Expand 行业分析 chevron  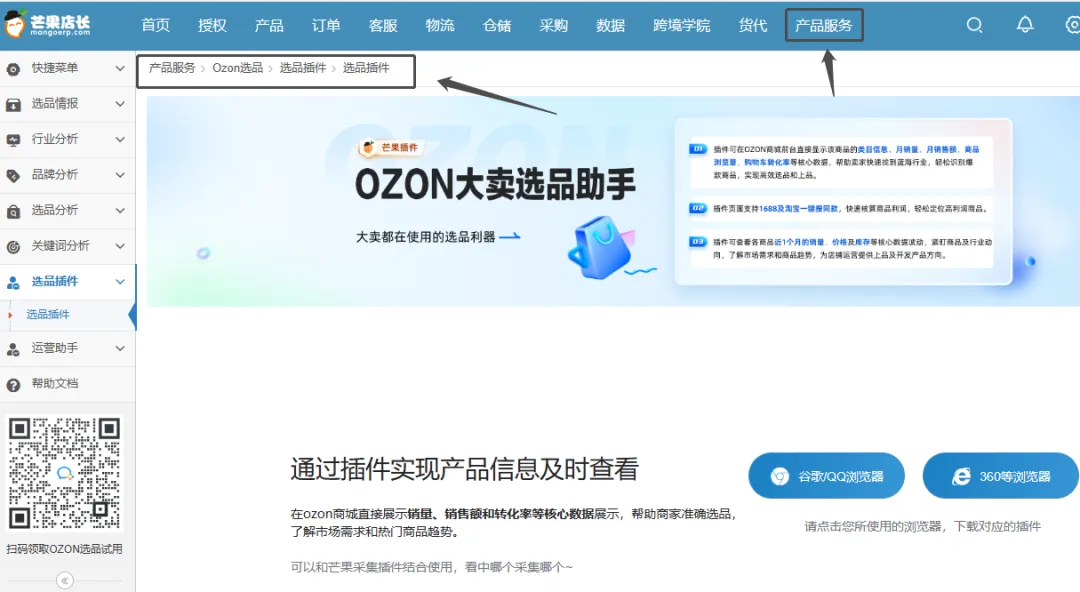(120, 139)
